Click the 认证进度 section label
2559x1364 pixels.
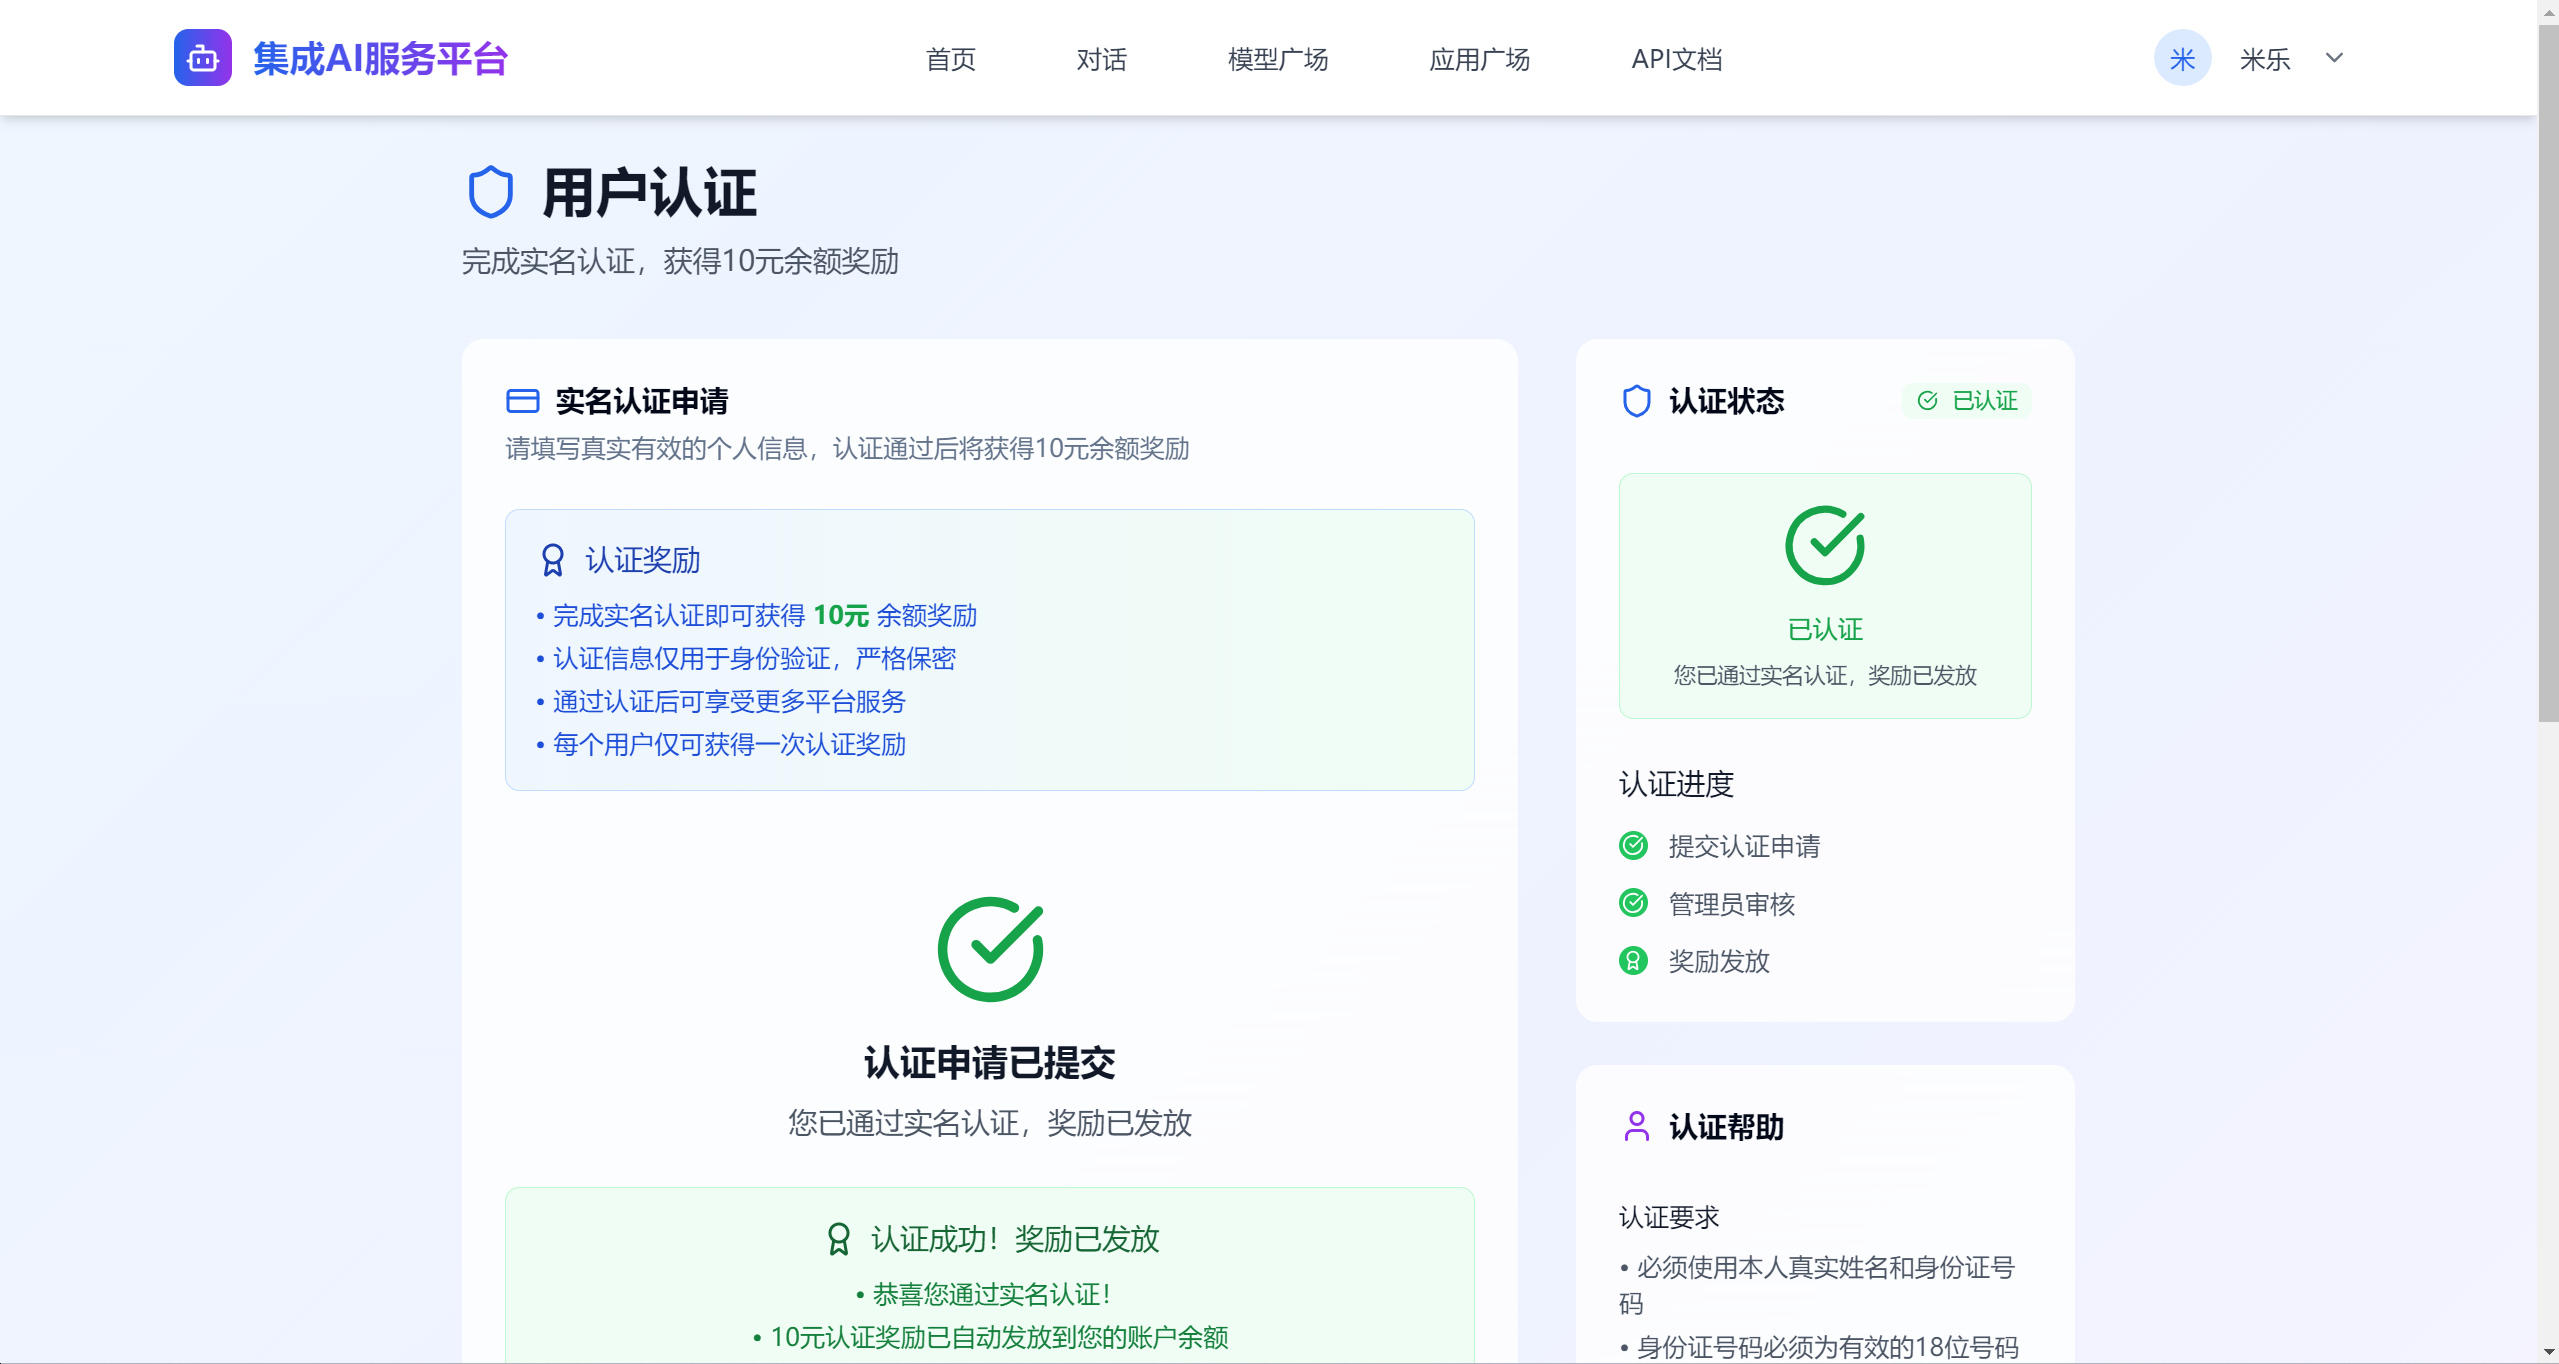point(1676,784)
